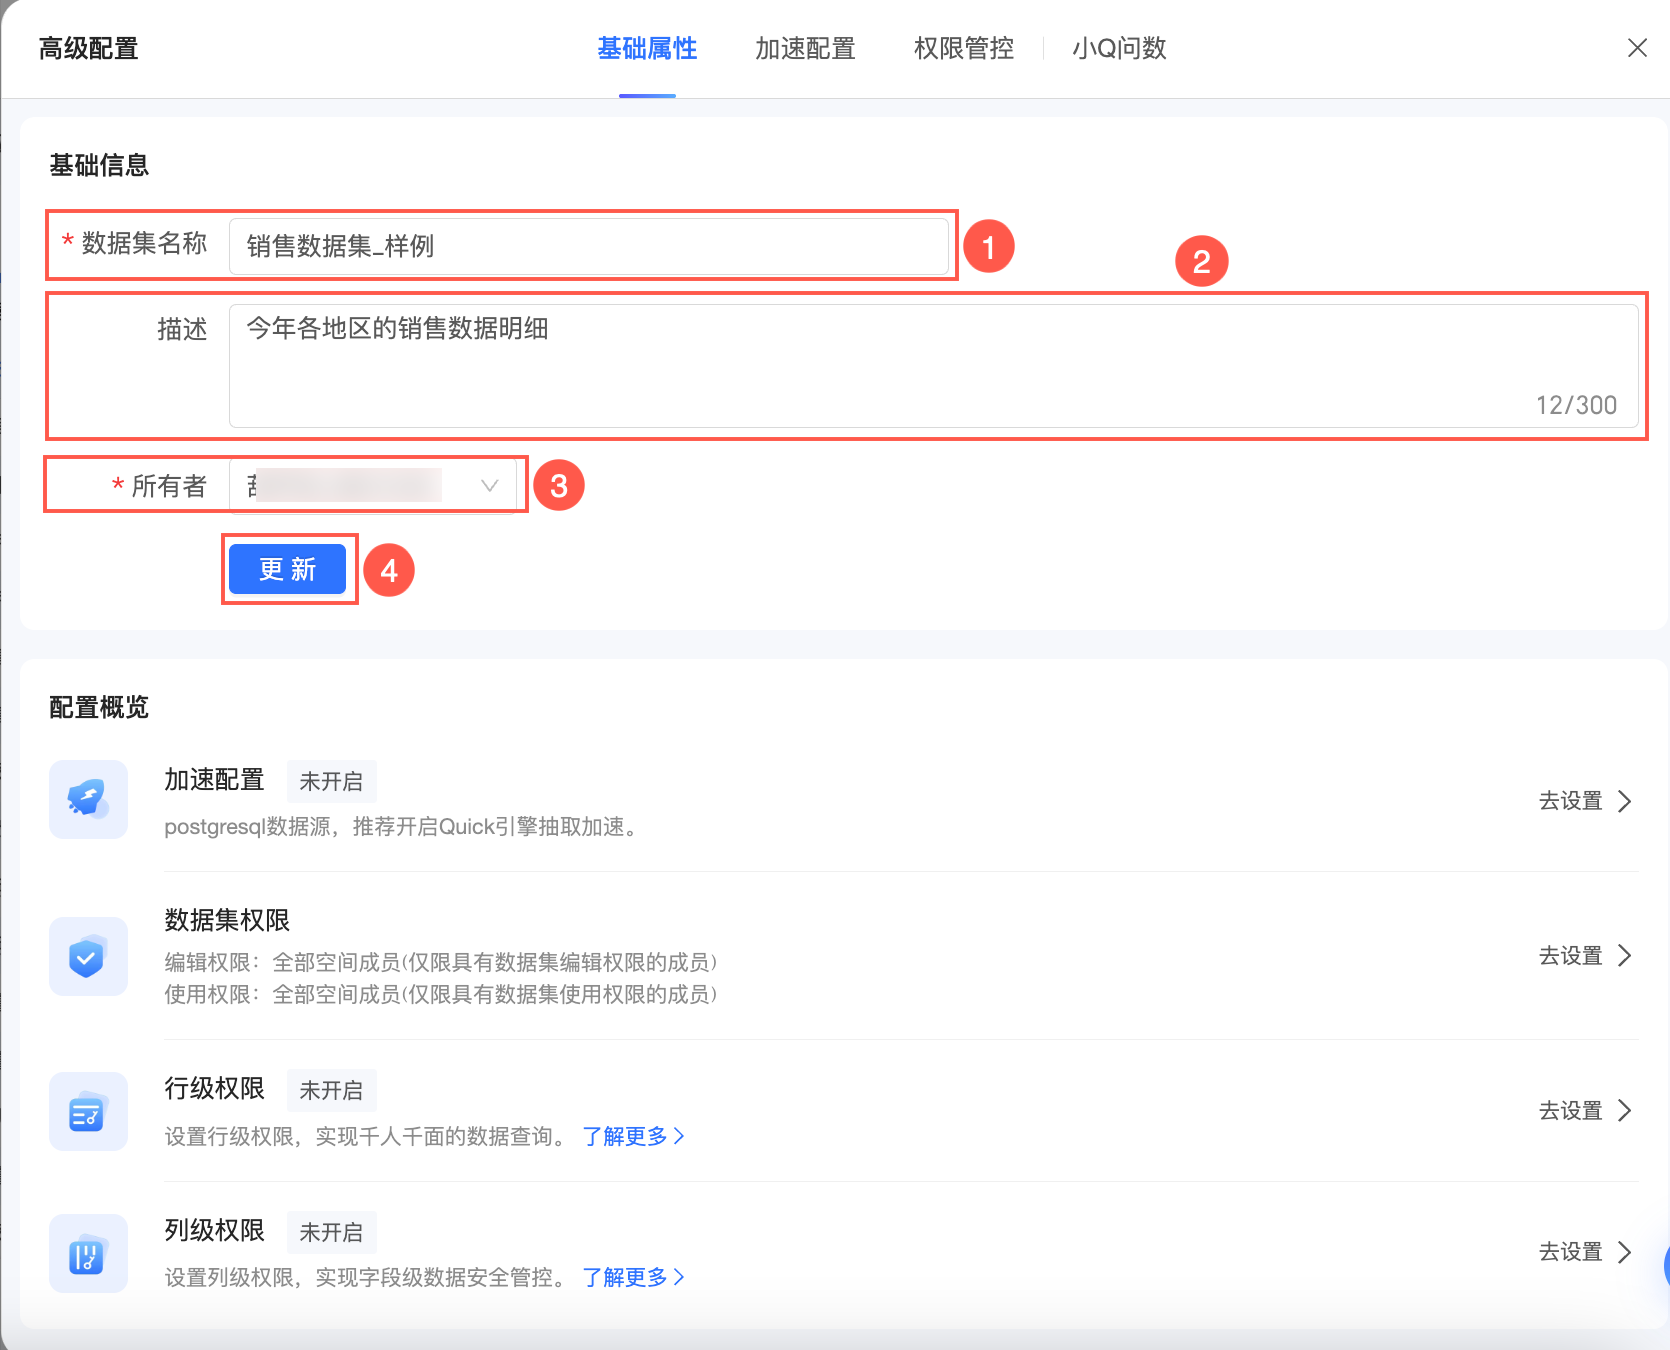Click the acceleration config rocket icon

coord(88,799)
